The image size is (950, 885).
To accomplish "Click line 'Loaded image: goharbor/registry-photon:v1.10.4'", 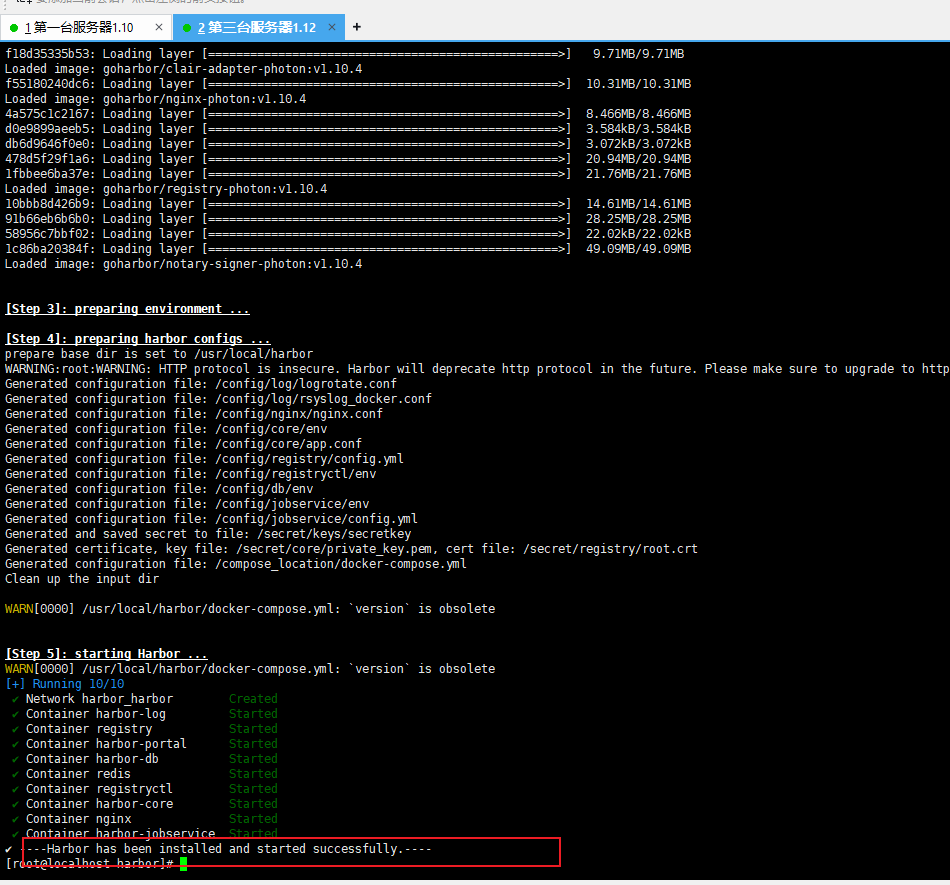I will point(166,189).
